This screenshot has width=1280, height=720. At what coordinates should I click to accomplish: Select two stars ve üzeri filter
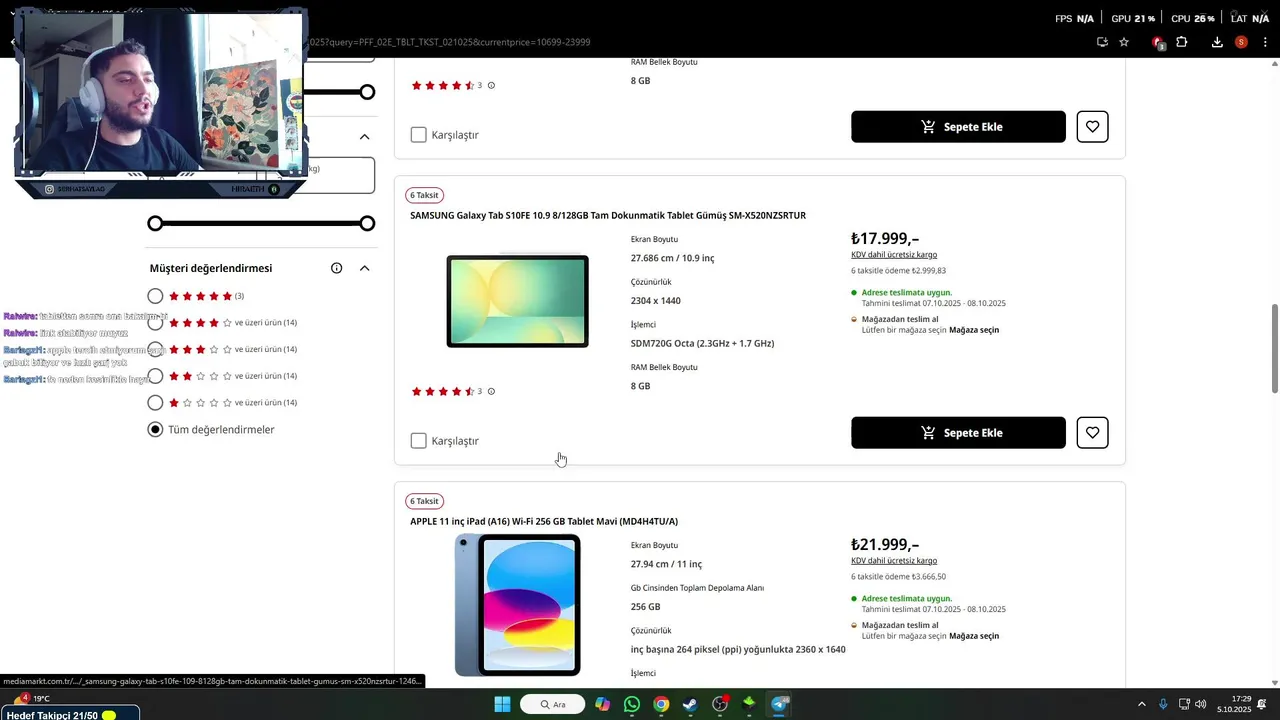(155, 376)
